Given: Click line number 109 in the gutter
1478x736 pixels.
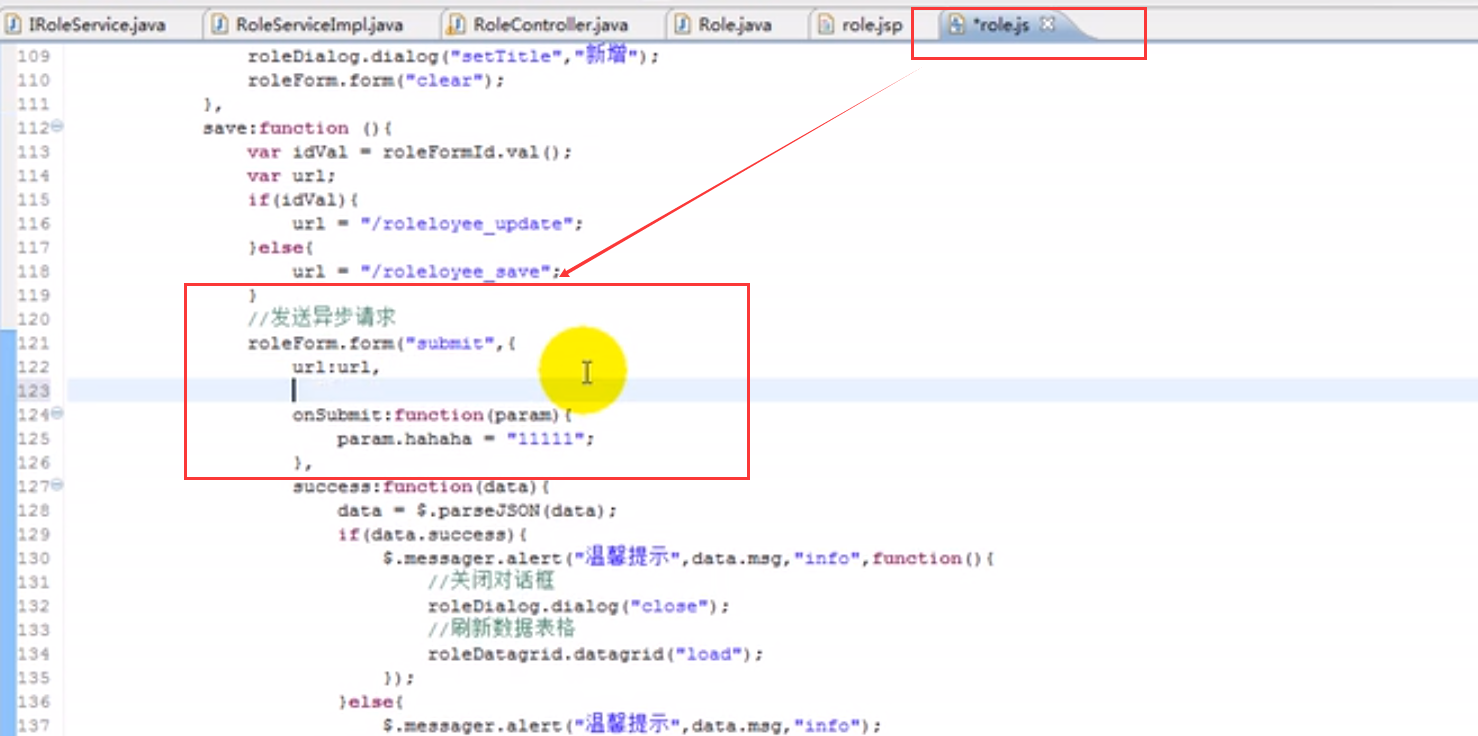Looking at the screenshot, I should pos(33,57).
